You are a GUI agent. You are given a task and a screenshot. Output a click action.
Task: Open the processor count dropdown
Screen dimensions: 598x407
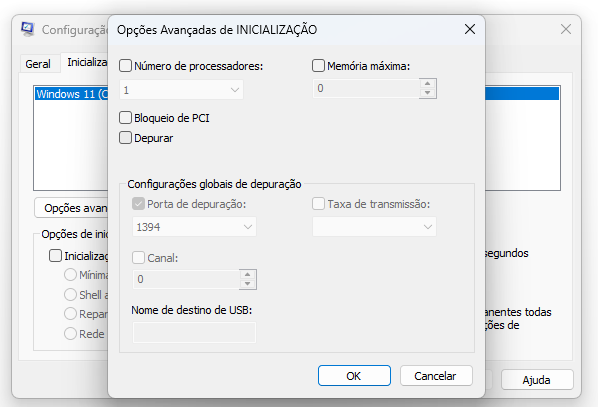click(x=181, y=90)
